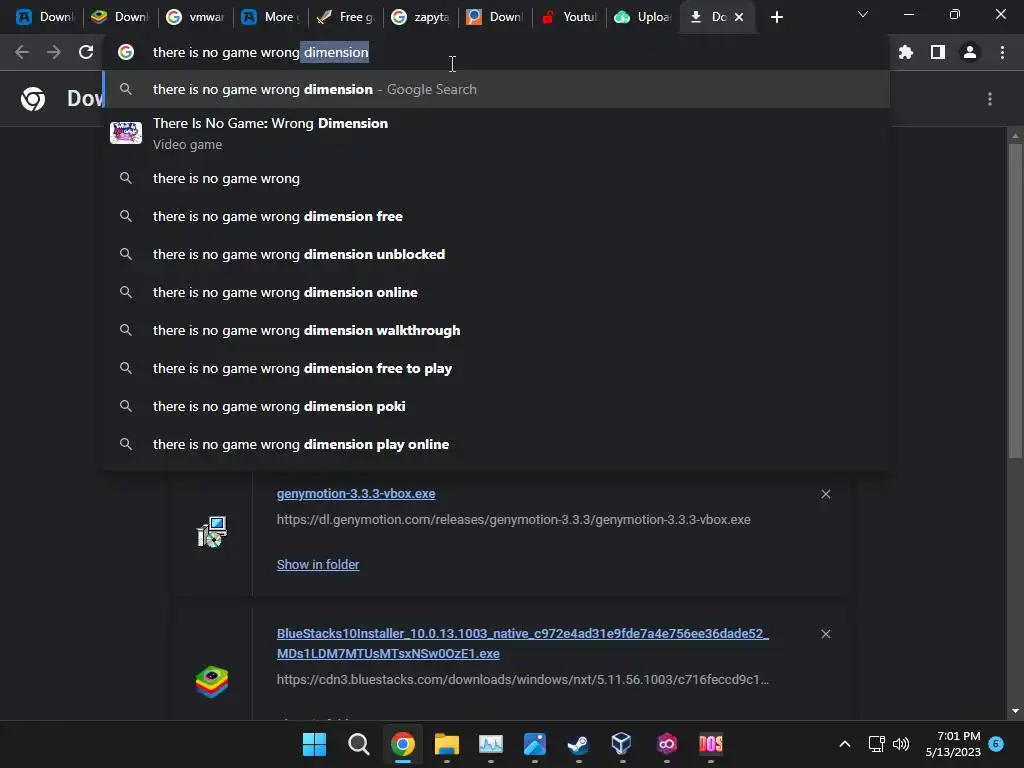
Task: Switch to the Upload tab
Action: 645,17
